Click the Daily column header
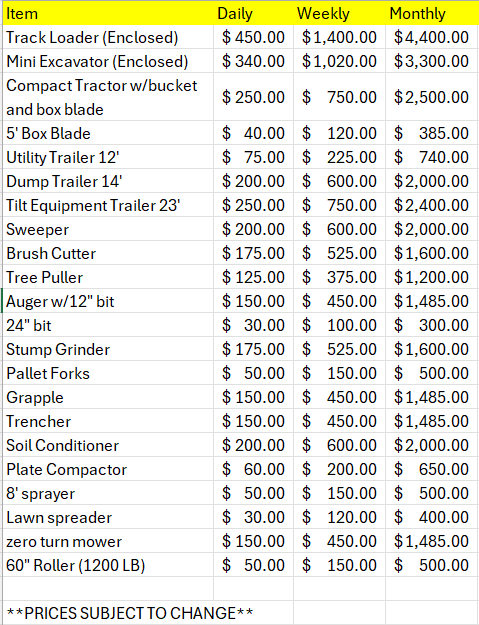479x625 pixels. coord(253,14)
